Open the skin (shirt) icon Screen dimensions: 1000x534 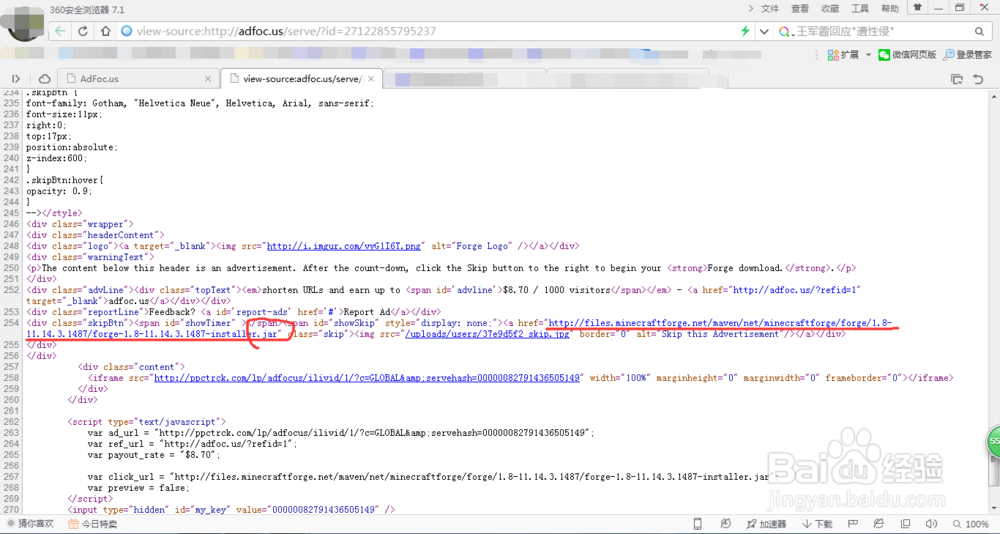tap(918, 8)
